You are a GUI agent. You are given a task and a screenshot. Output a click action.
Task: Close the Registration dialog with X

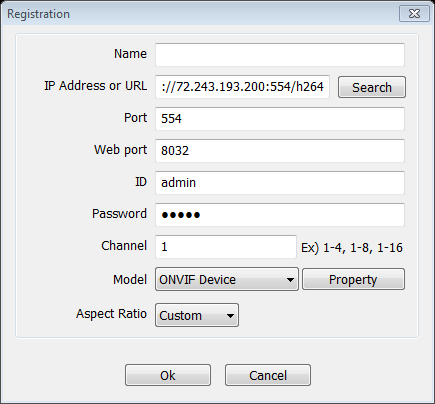pos(414,14)
